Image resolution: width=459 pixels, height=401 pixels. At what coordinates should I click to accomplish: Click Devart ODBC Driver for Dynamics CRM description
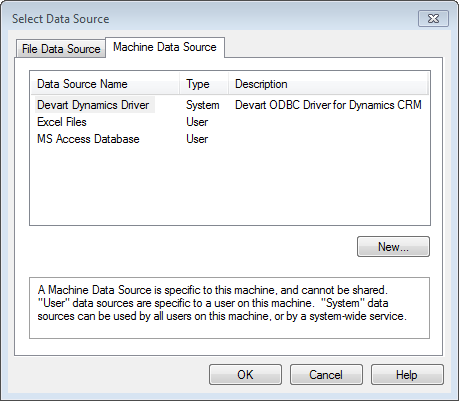point(328,105)
